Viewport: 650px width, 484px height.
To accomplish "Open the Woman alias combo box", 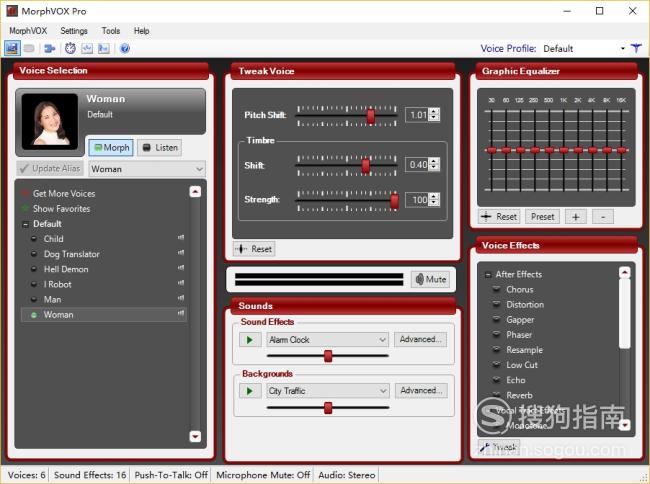I will [147, 169].
